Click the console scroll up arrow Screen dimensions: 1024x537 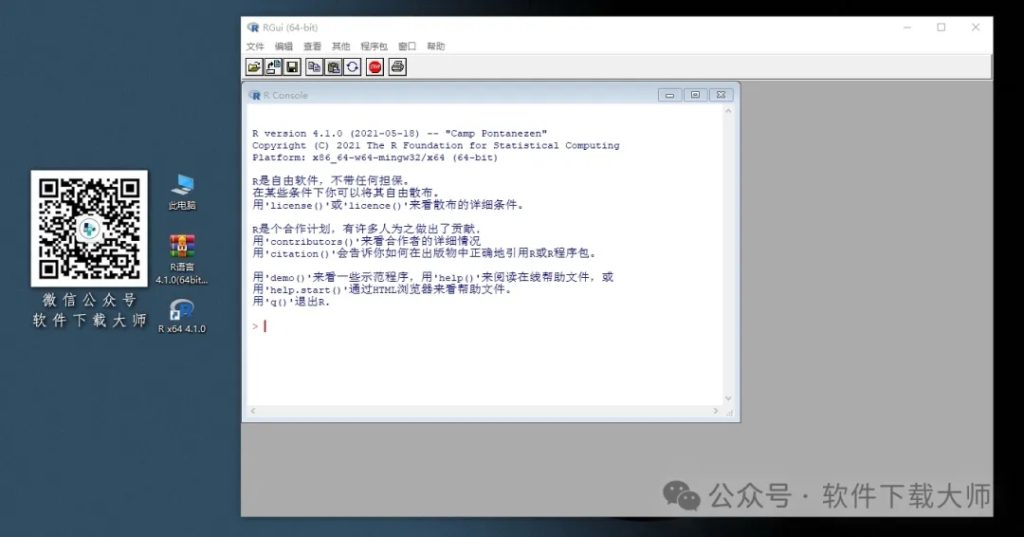[728, 112]
